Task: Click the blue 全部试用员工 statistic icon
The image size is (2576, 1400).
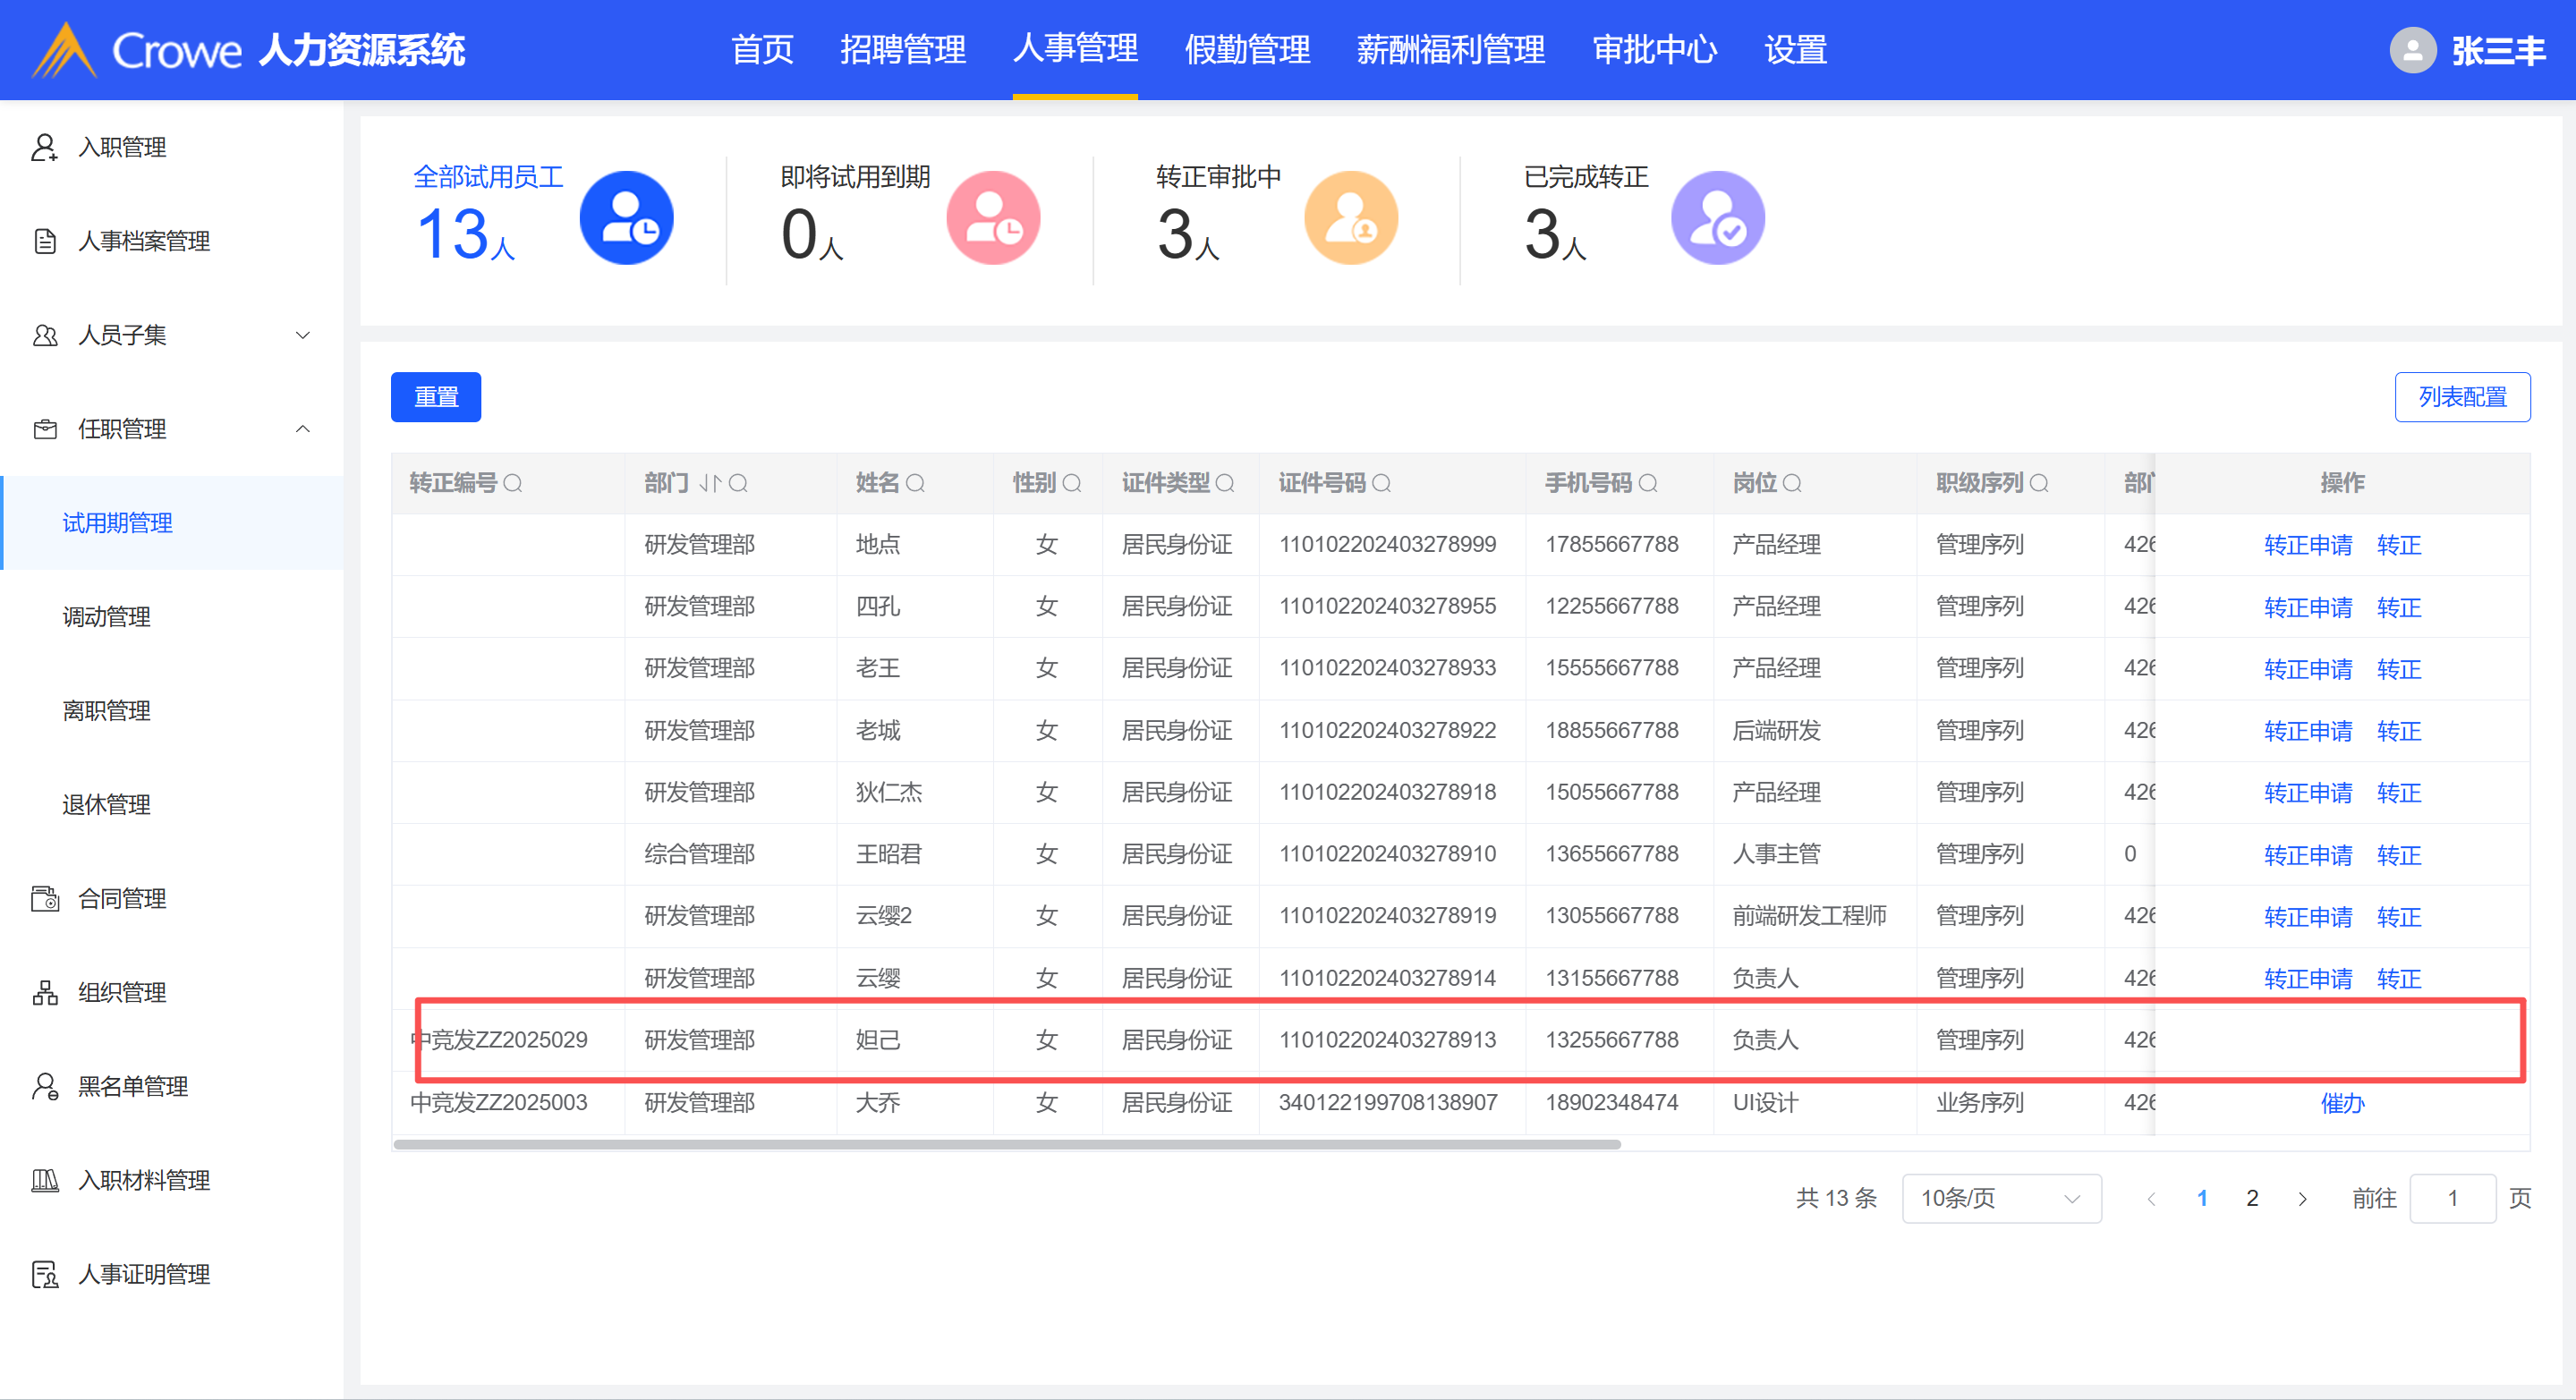Action: (x=626, y=218)
